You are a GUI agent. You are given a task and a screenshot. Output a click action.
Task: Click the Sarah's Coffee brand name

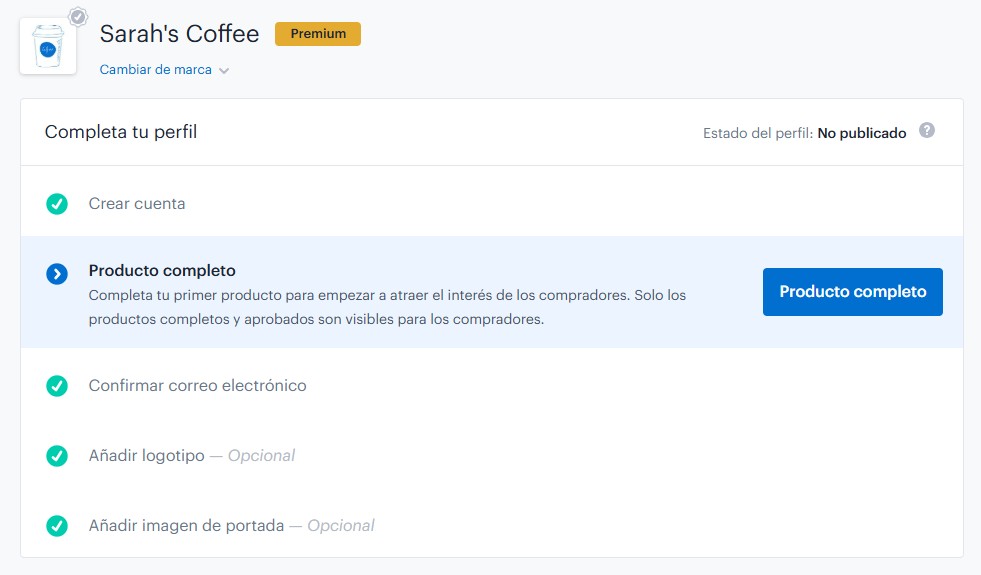tap(180, 34)
